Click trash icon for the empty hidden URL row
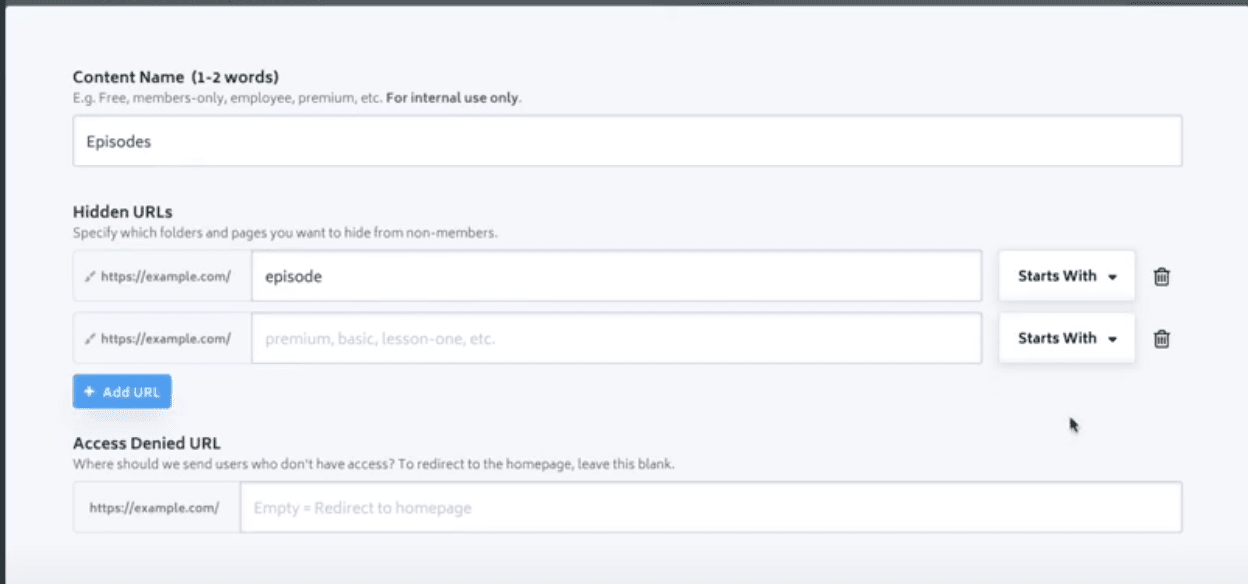This screenshot has width=1248, height=584. (x=1161, y=339)
